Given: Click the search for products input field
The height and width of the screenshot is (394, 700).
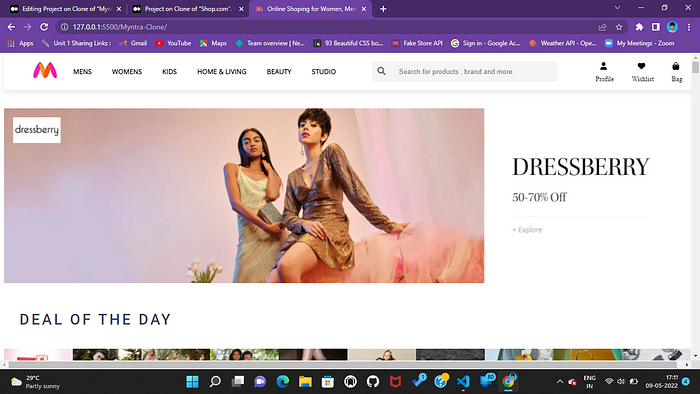Looking at the screenshot, I should pos(465,71).
